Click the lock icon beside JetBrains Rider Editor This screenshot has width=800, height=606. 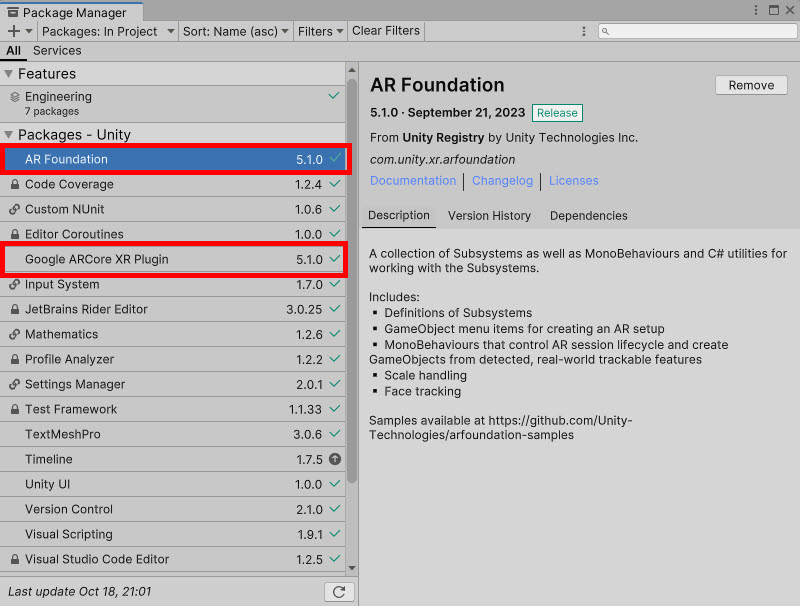point(15,309)
